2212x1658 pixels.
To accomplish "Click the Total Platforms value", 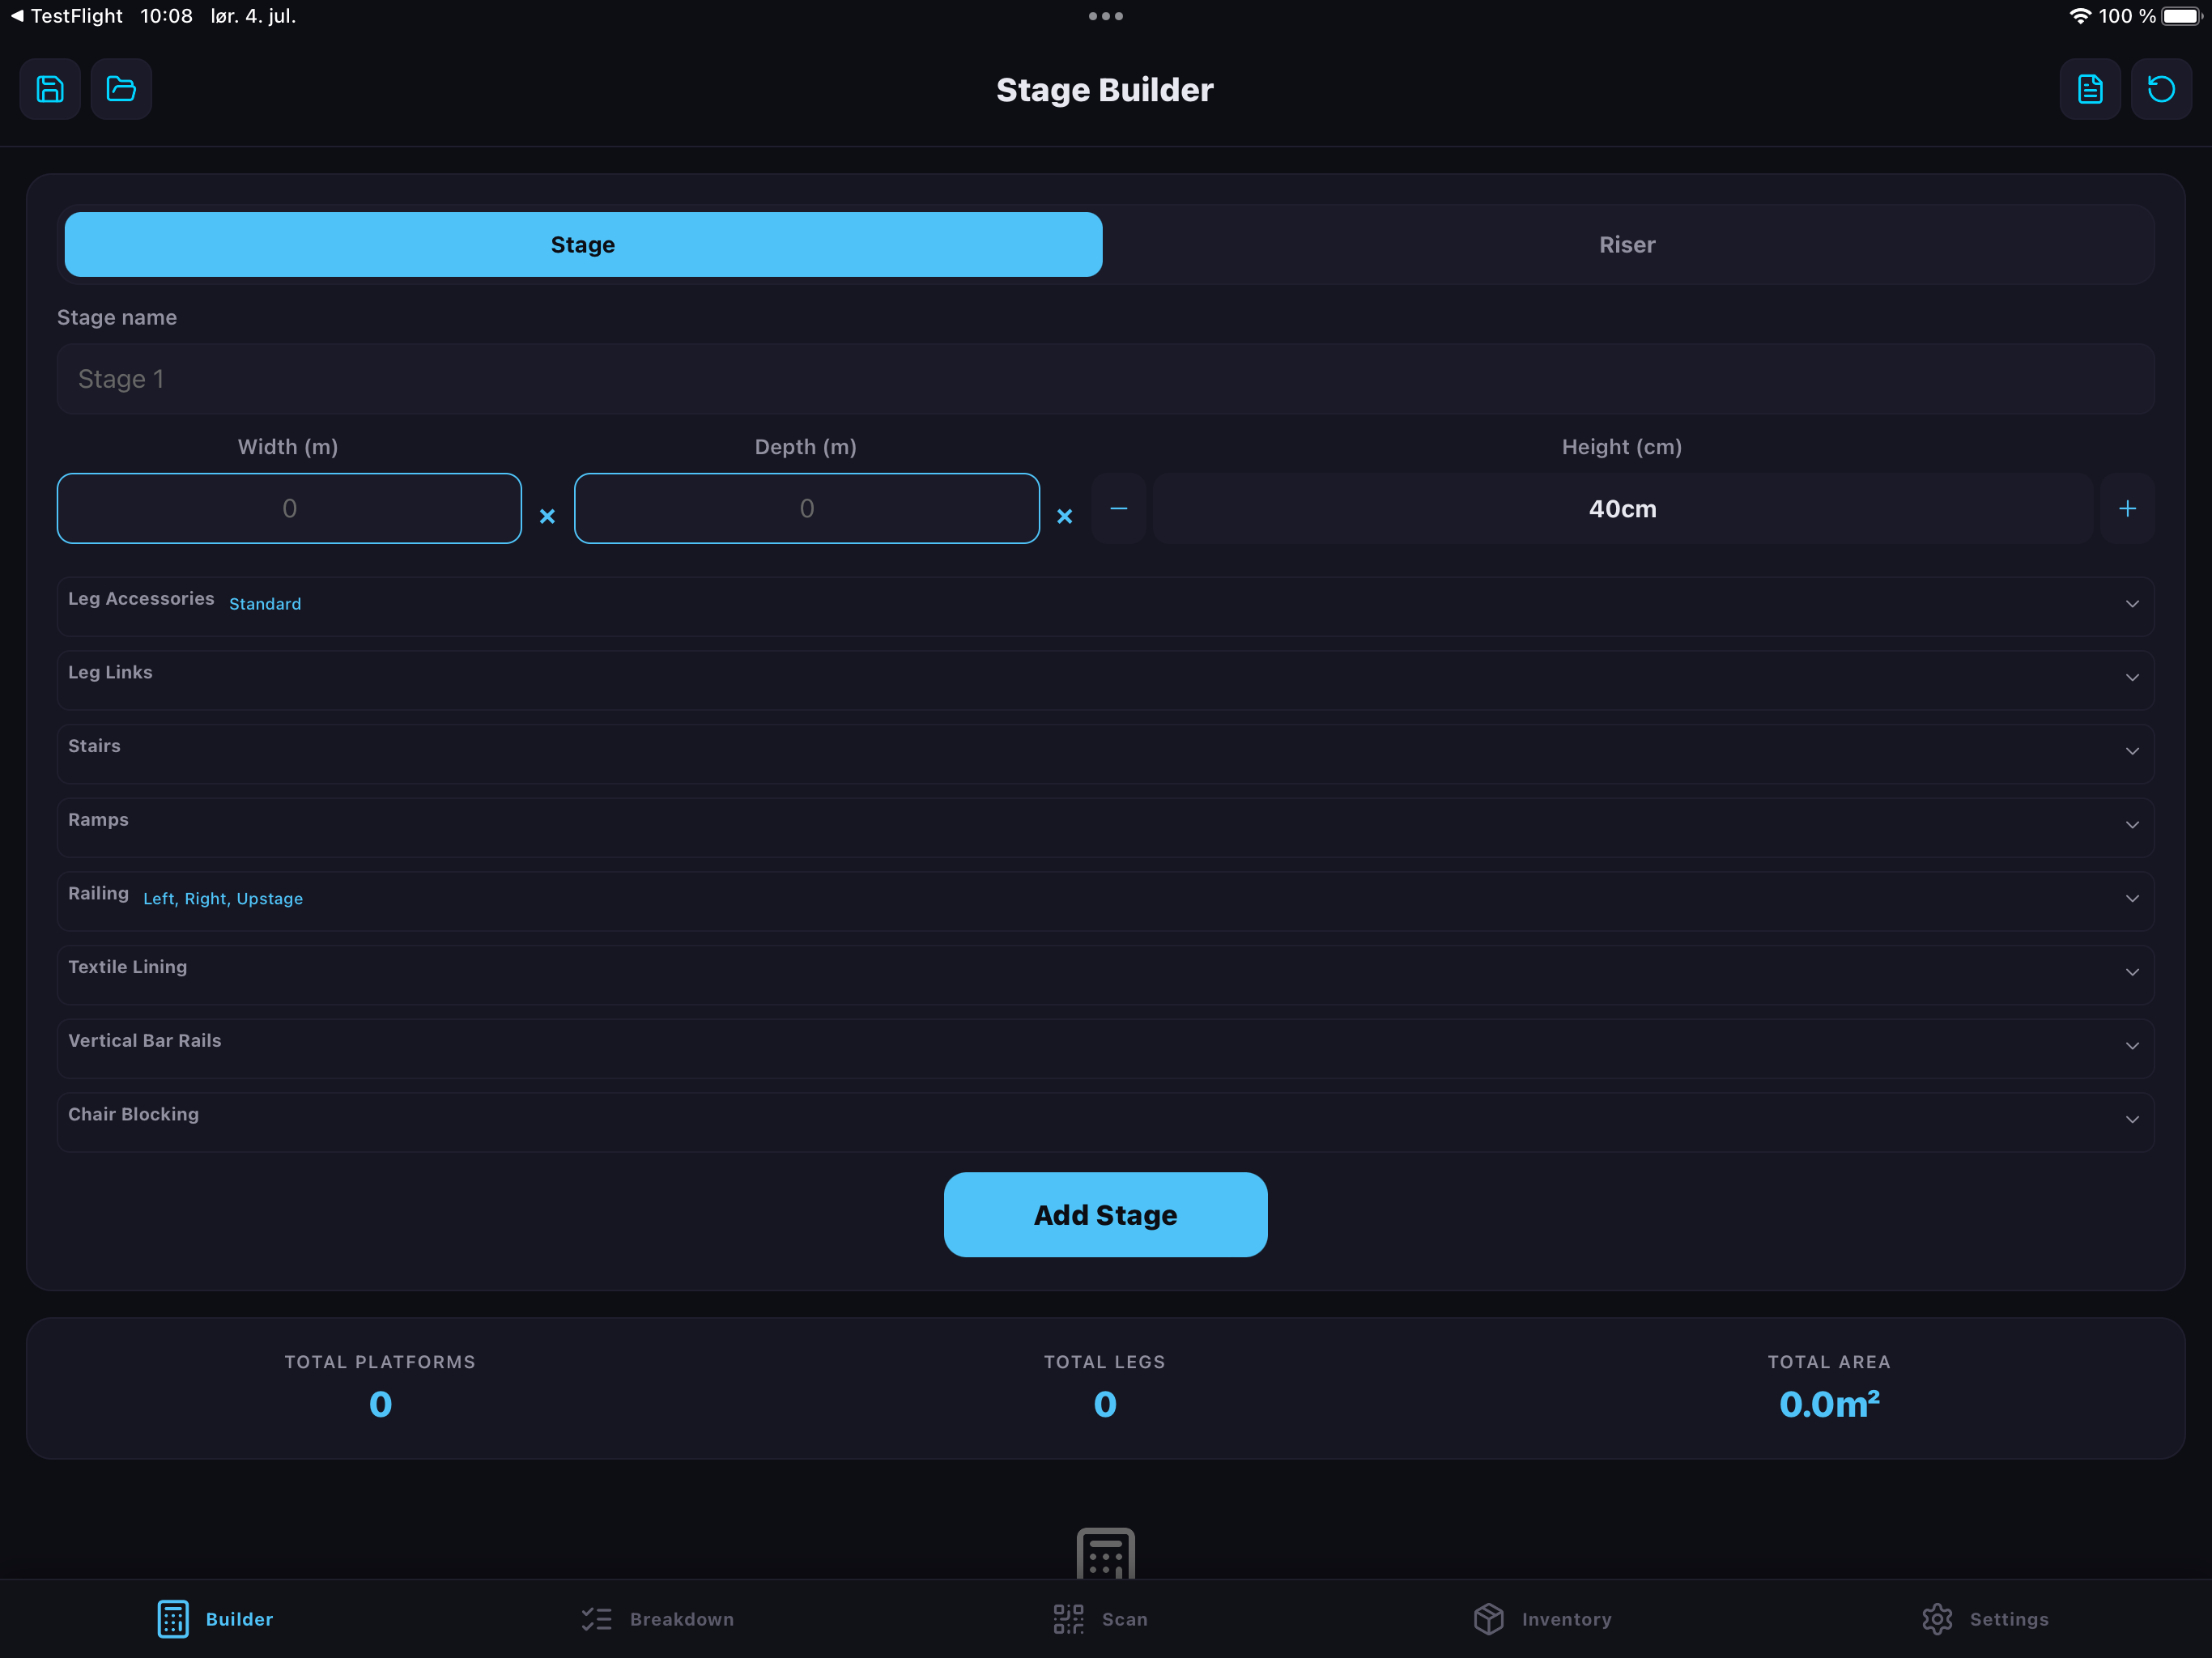I will (380, 1404).
